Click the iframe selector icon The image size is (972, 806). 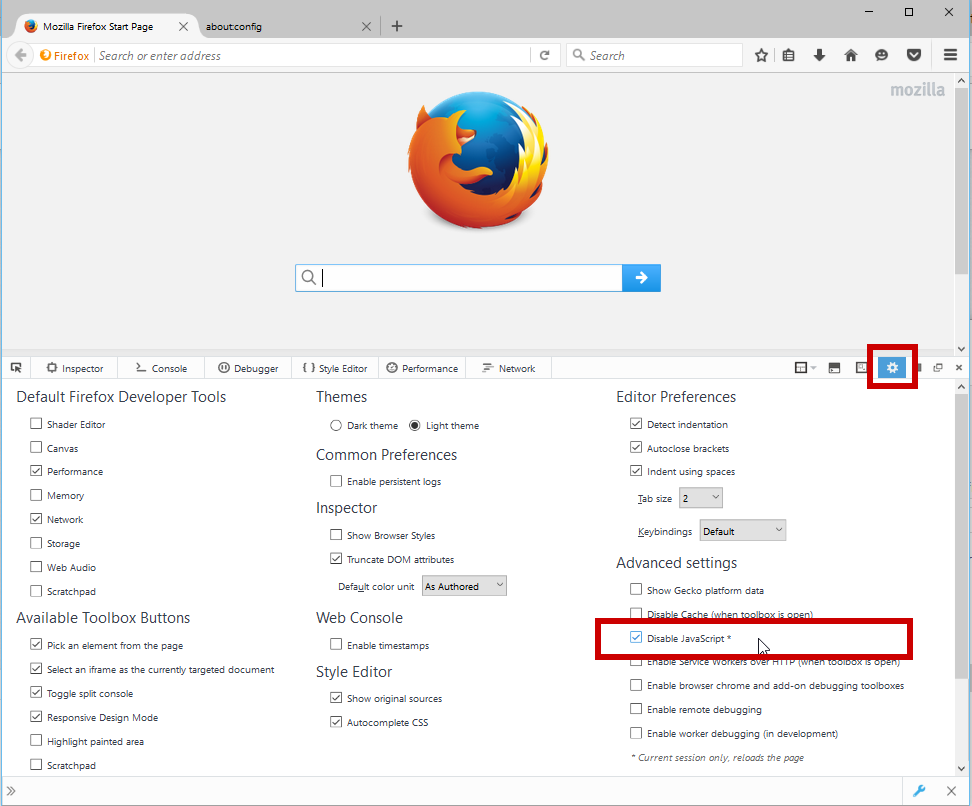(x=805, y=368)
